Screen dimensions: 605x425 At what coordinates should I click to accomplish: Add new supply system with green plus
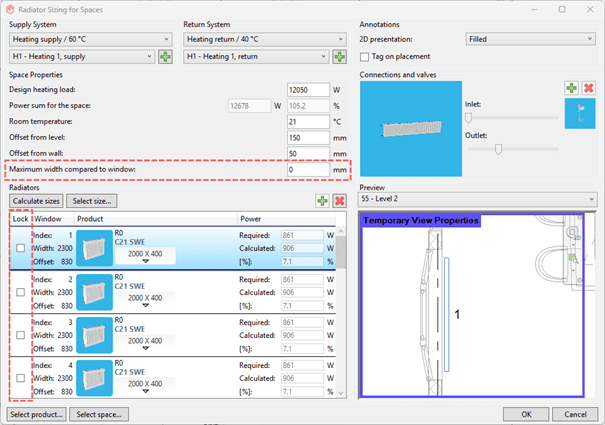pos(165,57)
